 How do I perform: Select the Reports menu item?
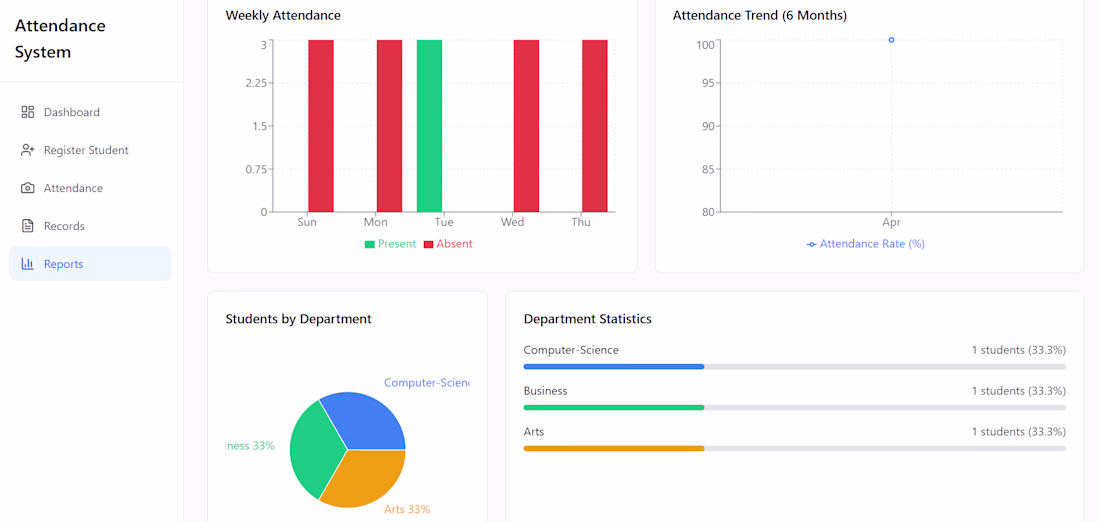pyautogui.click(x=90, y=264)
